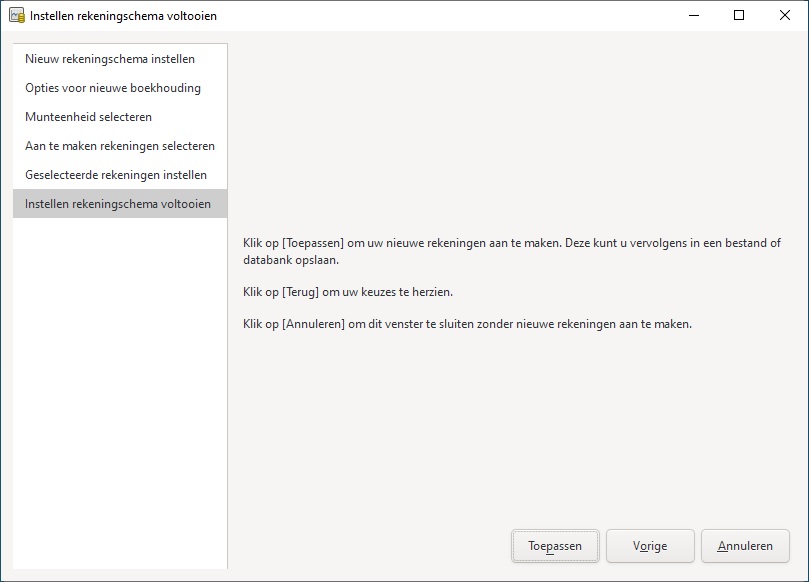
Task: Click empty space left of Toepassen button
Action: pyautogui.click(x=370, y=546)
